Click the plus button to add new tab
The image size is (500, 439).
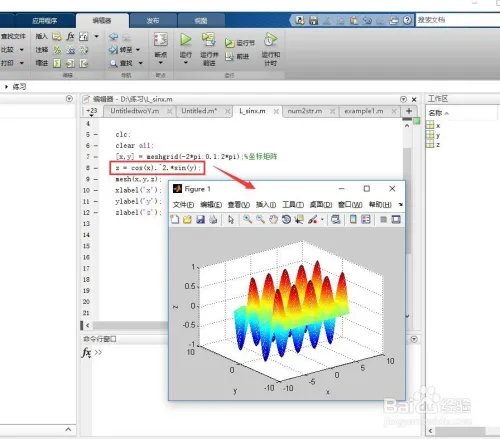(x=409, y=111)
